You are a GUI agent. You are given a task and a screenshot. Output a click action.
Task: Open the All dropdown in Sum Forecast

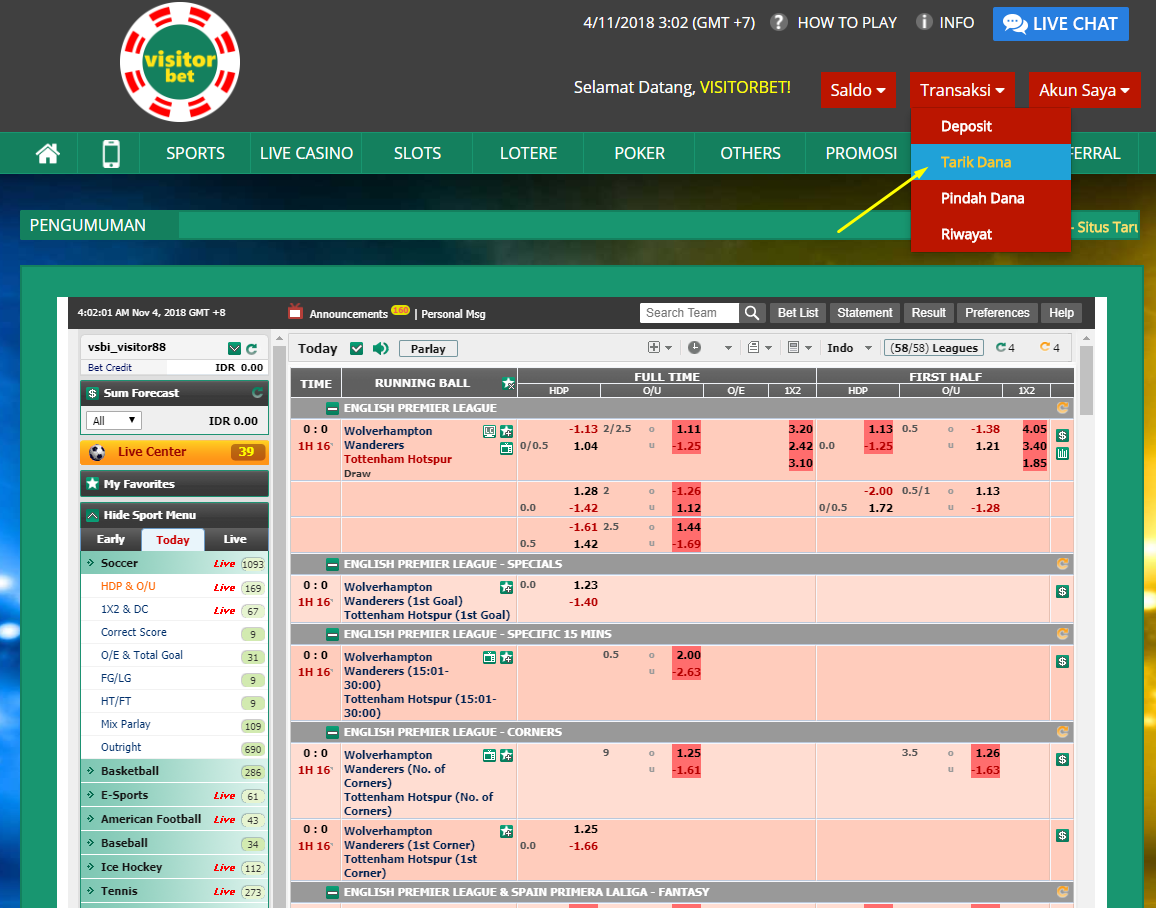point(114,421)
